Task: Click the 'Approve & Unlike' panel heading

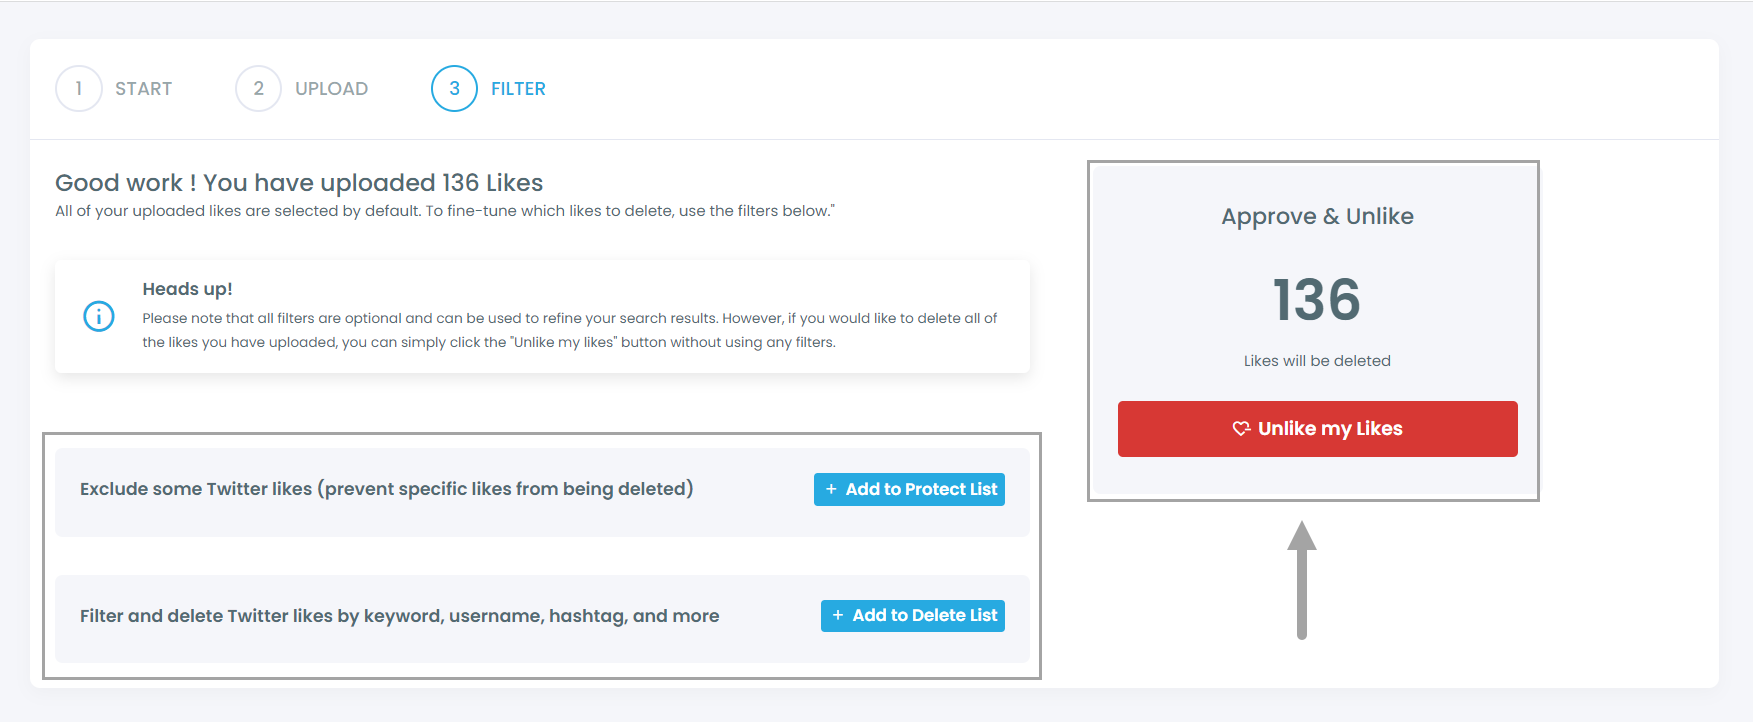Action: click(x=1317, y=217)
